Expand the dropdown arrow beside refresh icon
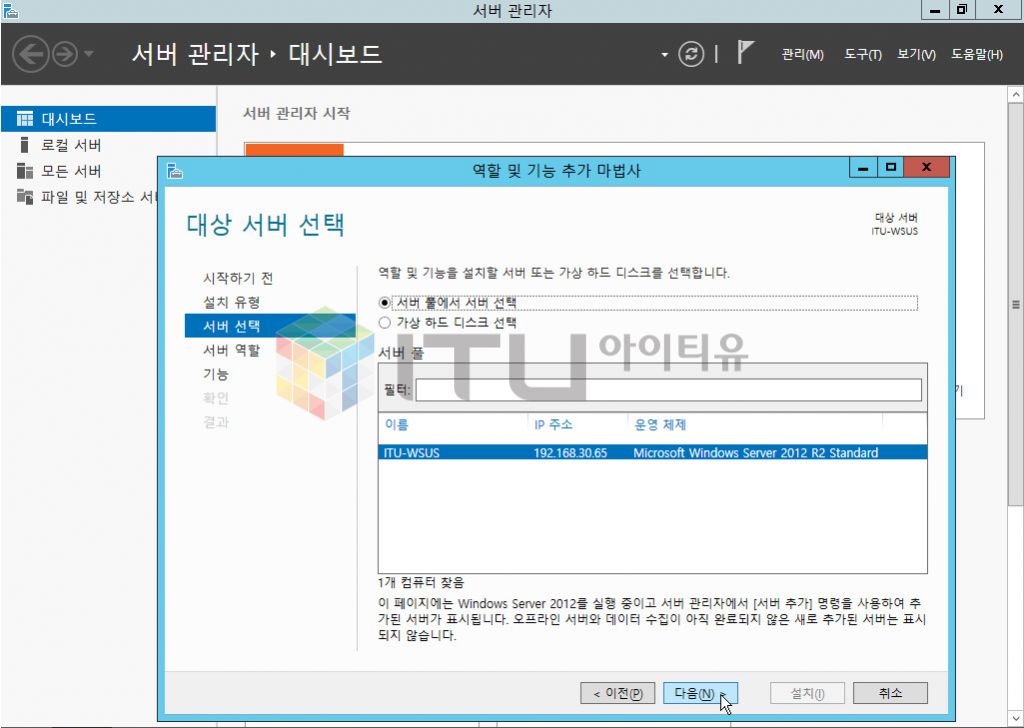Screen dimensions: 1024x728 point(664,55)
